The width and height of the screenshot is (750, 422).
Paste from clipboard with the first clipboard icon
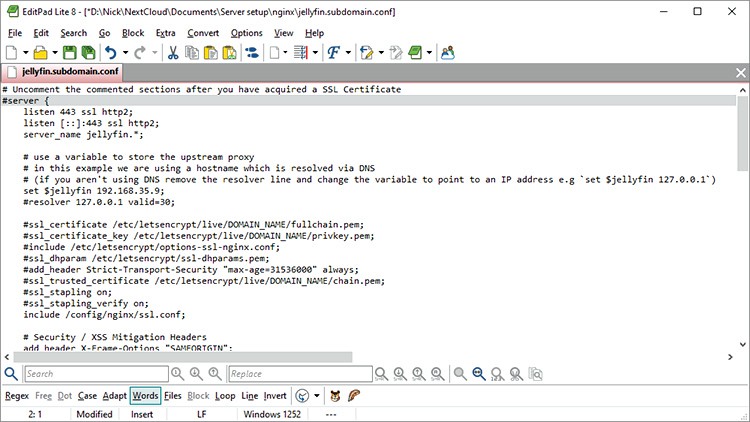pyautogui.click(x=210, y=53)
